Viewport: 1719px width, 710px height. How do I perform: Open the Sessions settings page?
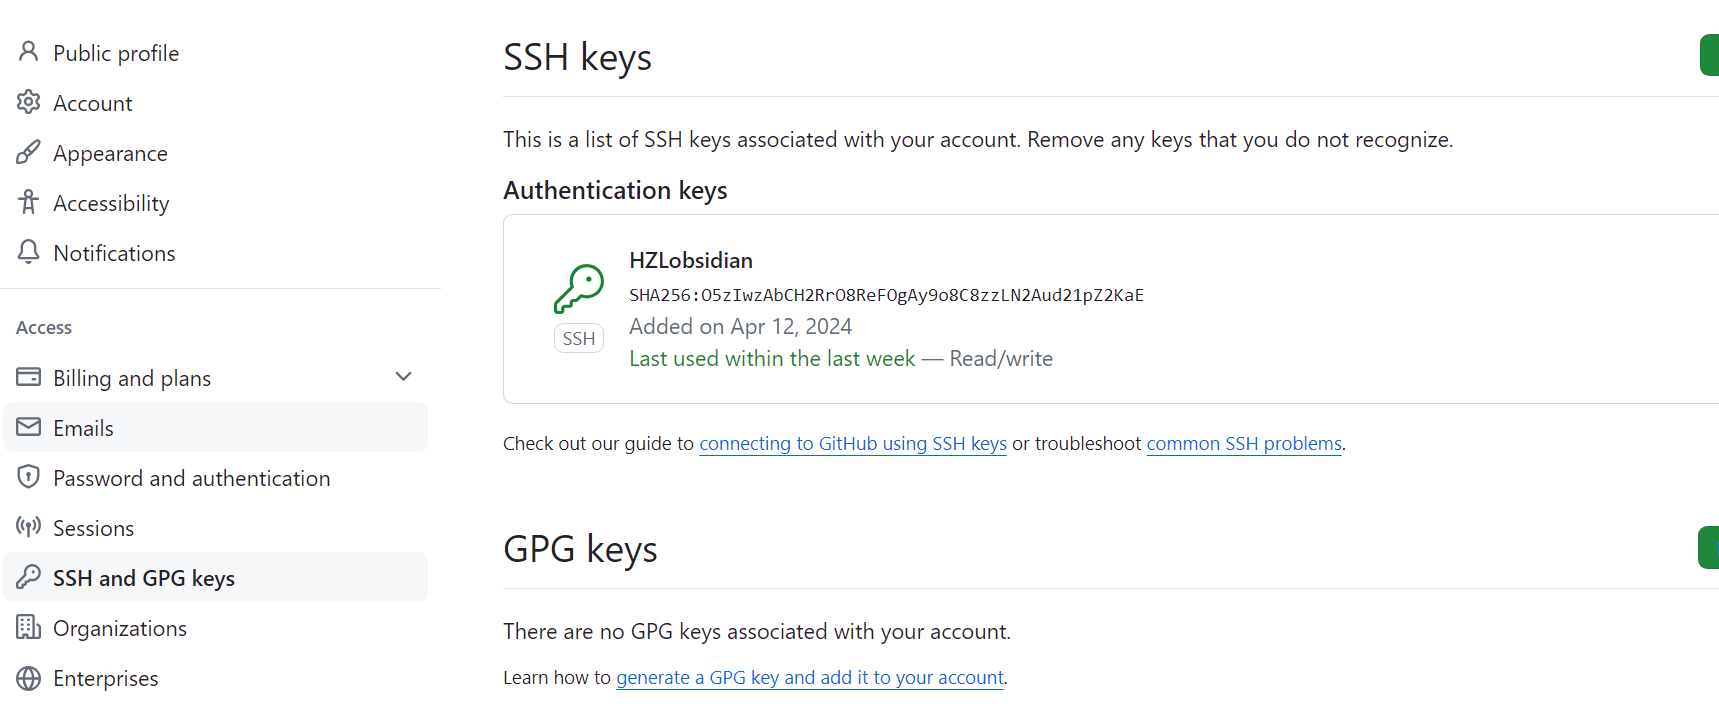point(93,528)
